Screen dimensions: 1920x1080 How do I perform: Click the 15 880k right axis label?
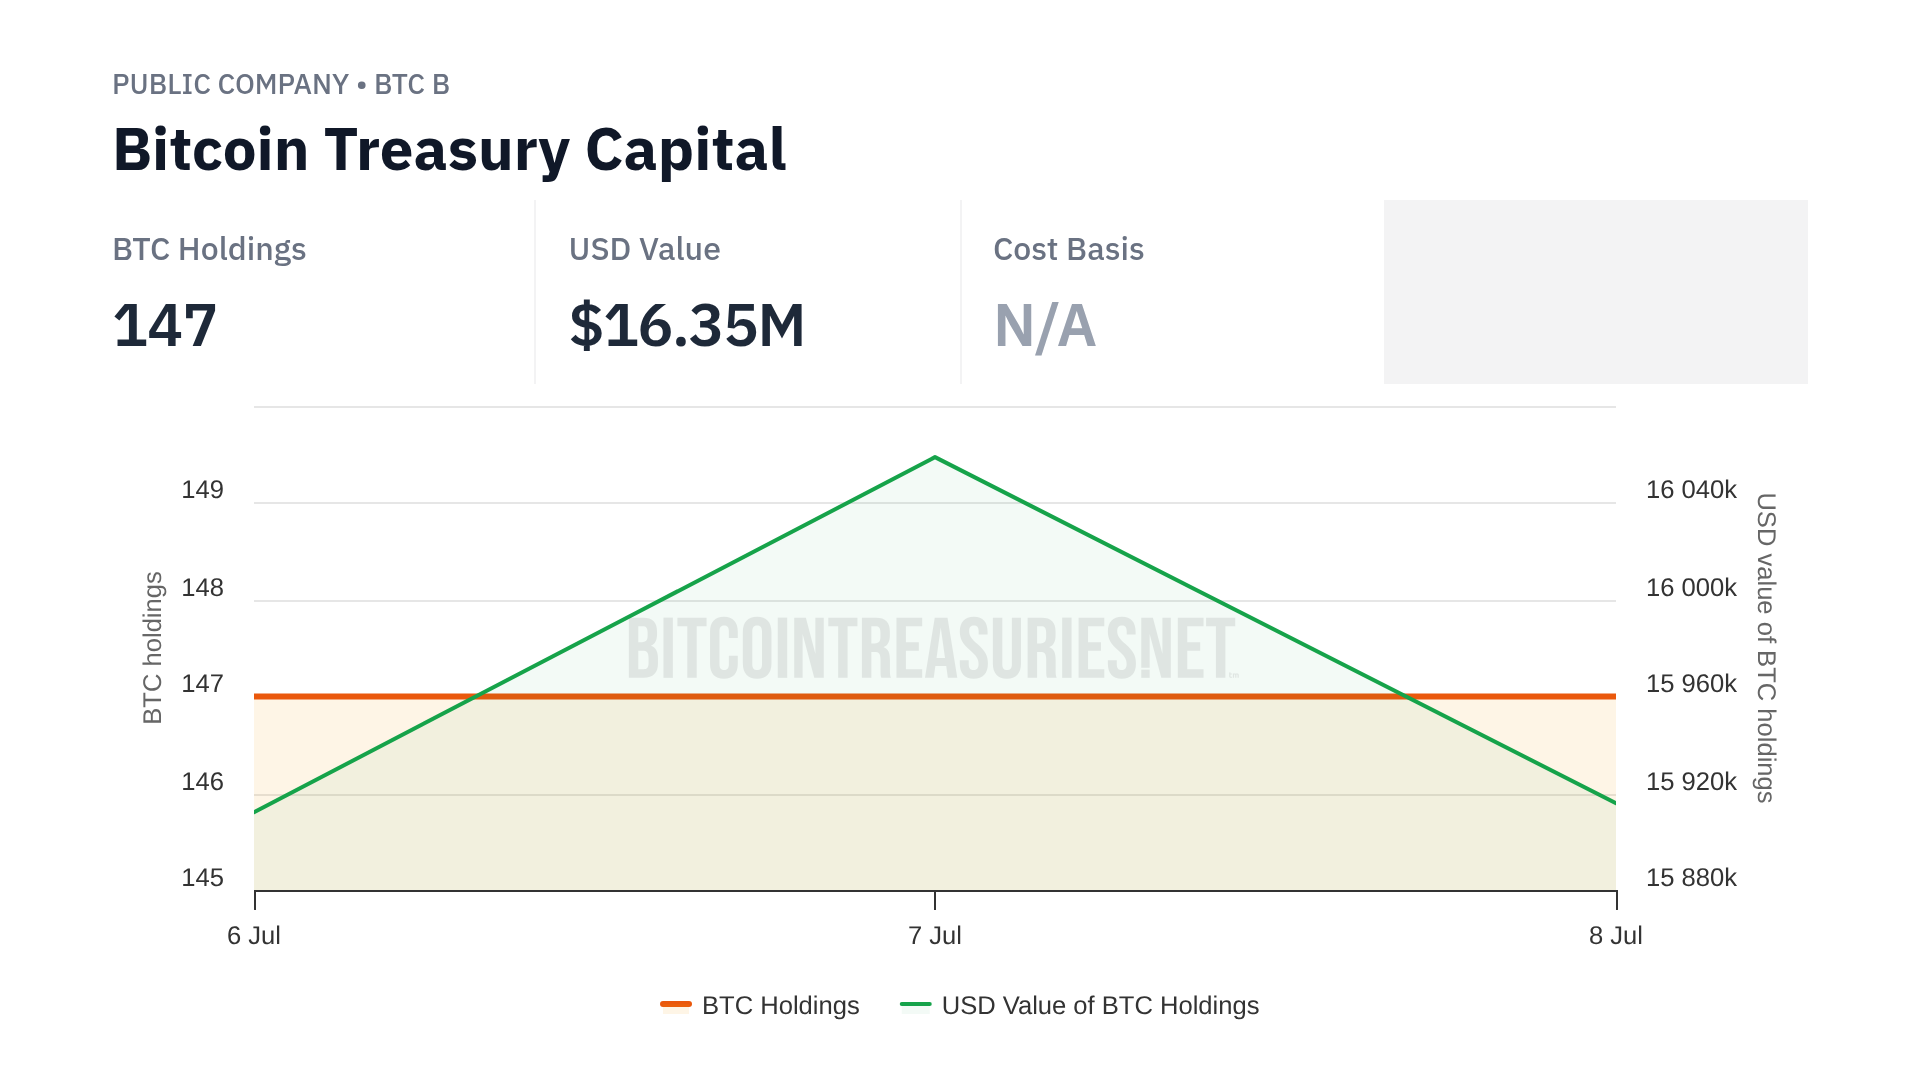click(1691, 878)
